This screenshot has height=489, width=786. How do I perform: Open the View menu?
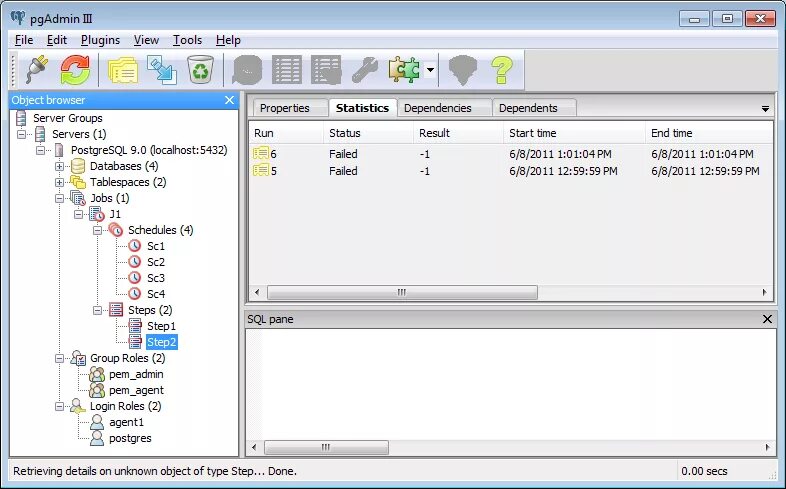(146, 40)
